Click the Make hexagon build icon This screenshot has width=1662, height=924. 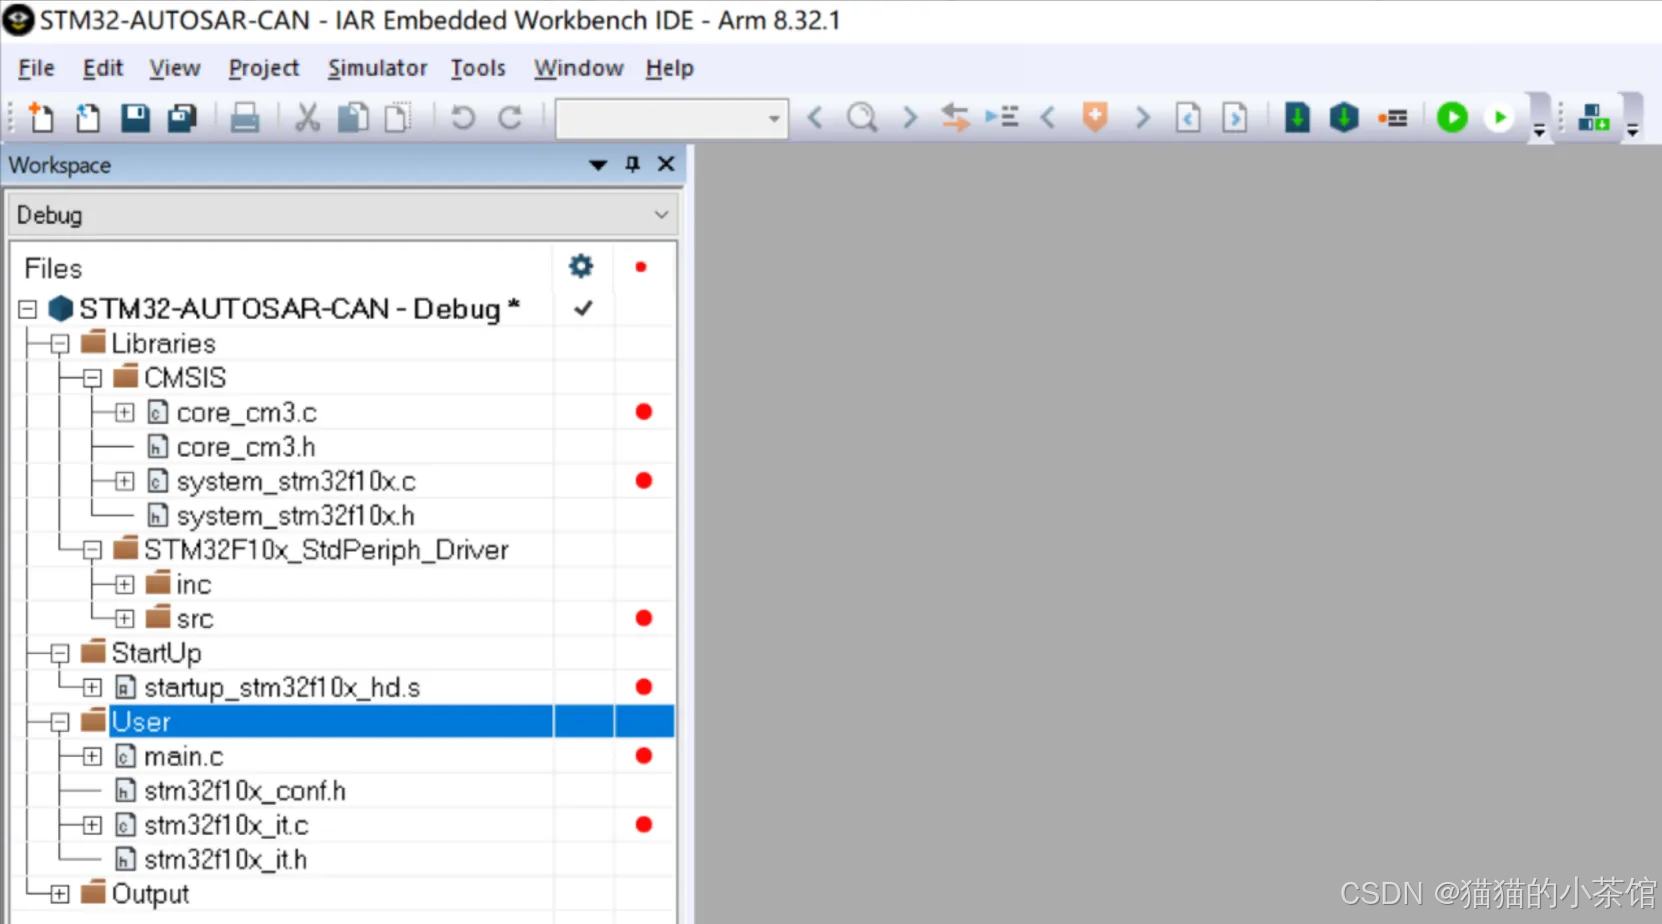[1344, 118]
